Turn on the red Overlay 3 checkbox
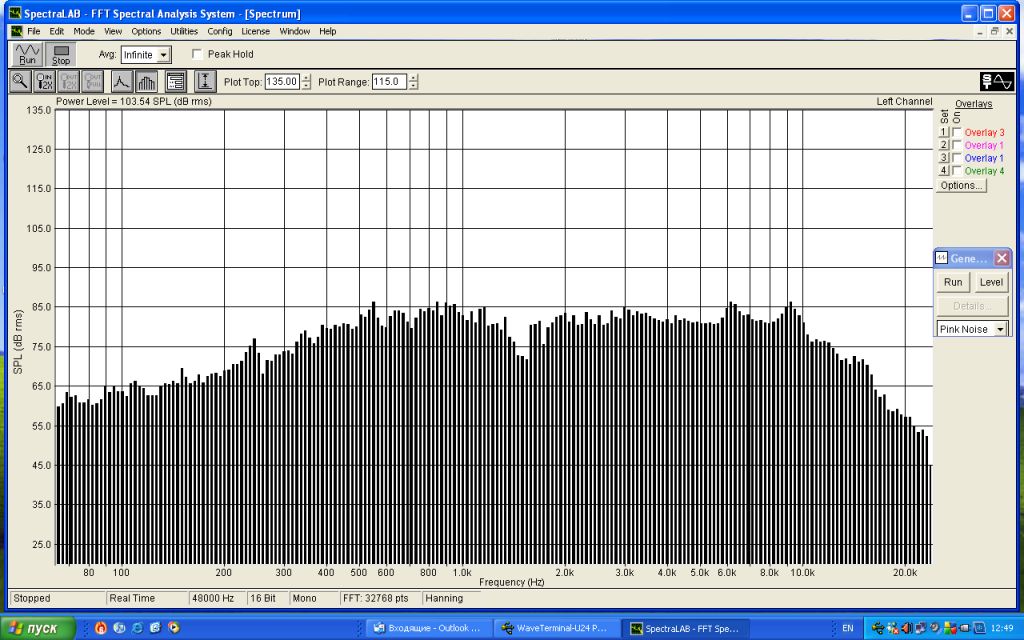 click(x=957, y=133)
